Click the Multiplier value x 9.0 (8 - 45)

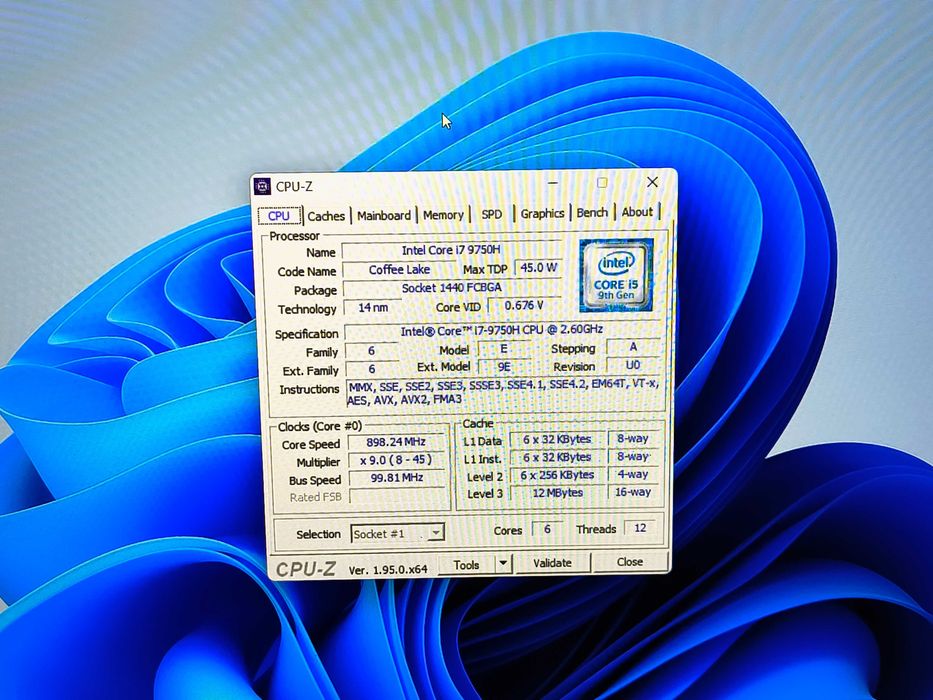point(396,460)
